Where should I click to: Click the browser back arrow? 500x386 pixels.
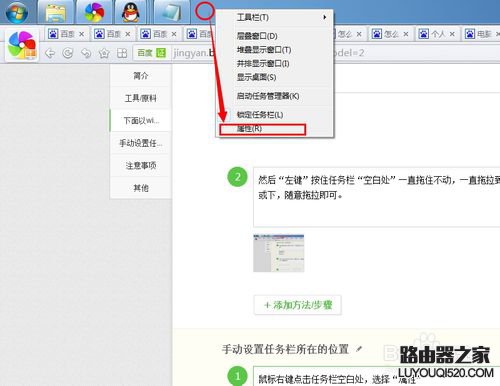[50, 53]
